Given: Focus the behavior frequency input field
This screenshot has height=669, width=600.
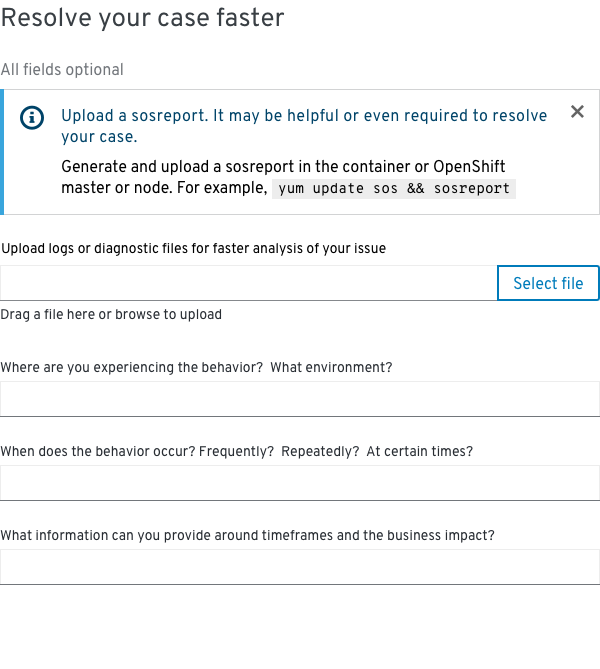Looking at the screenshot, I should [x=300, y=483].
